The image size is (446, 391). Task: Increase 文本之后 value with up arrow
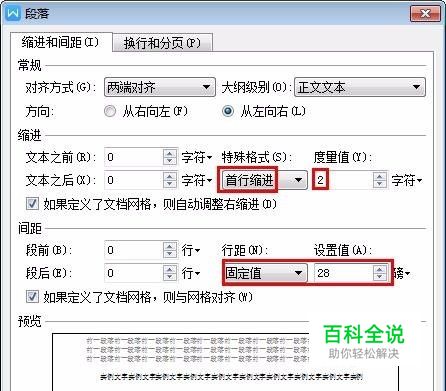tap(170, 176)
